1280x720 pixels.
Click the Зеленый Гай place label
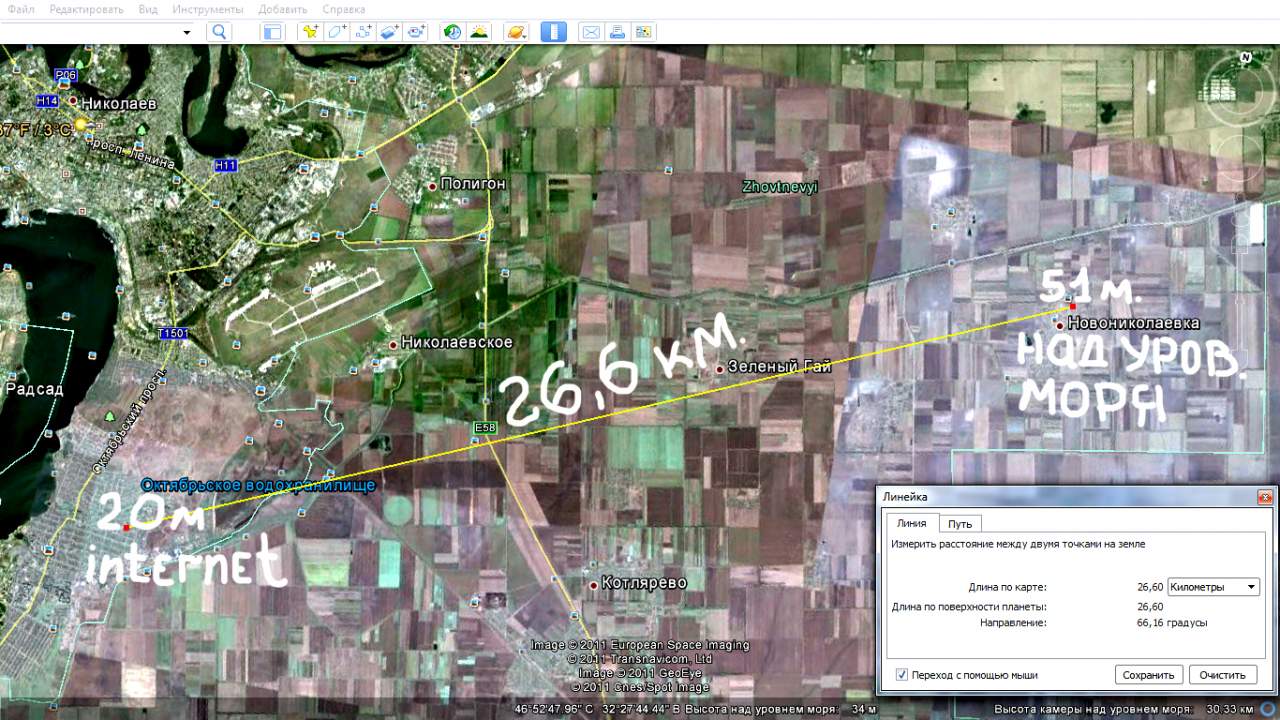780,367
